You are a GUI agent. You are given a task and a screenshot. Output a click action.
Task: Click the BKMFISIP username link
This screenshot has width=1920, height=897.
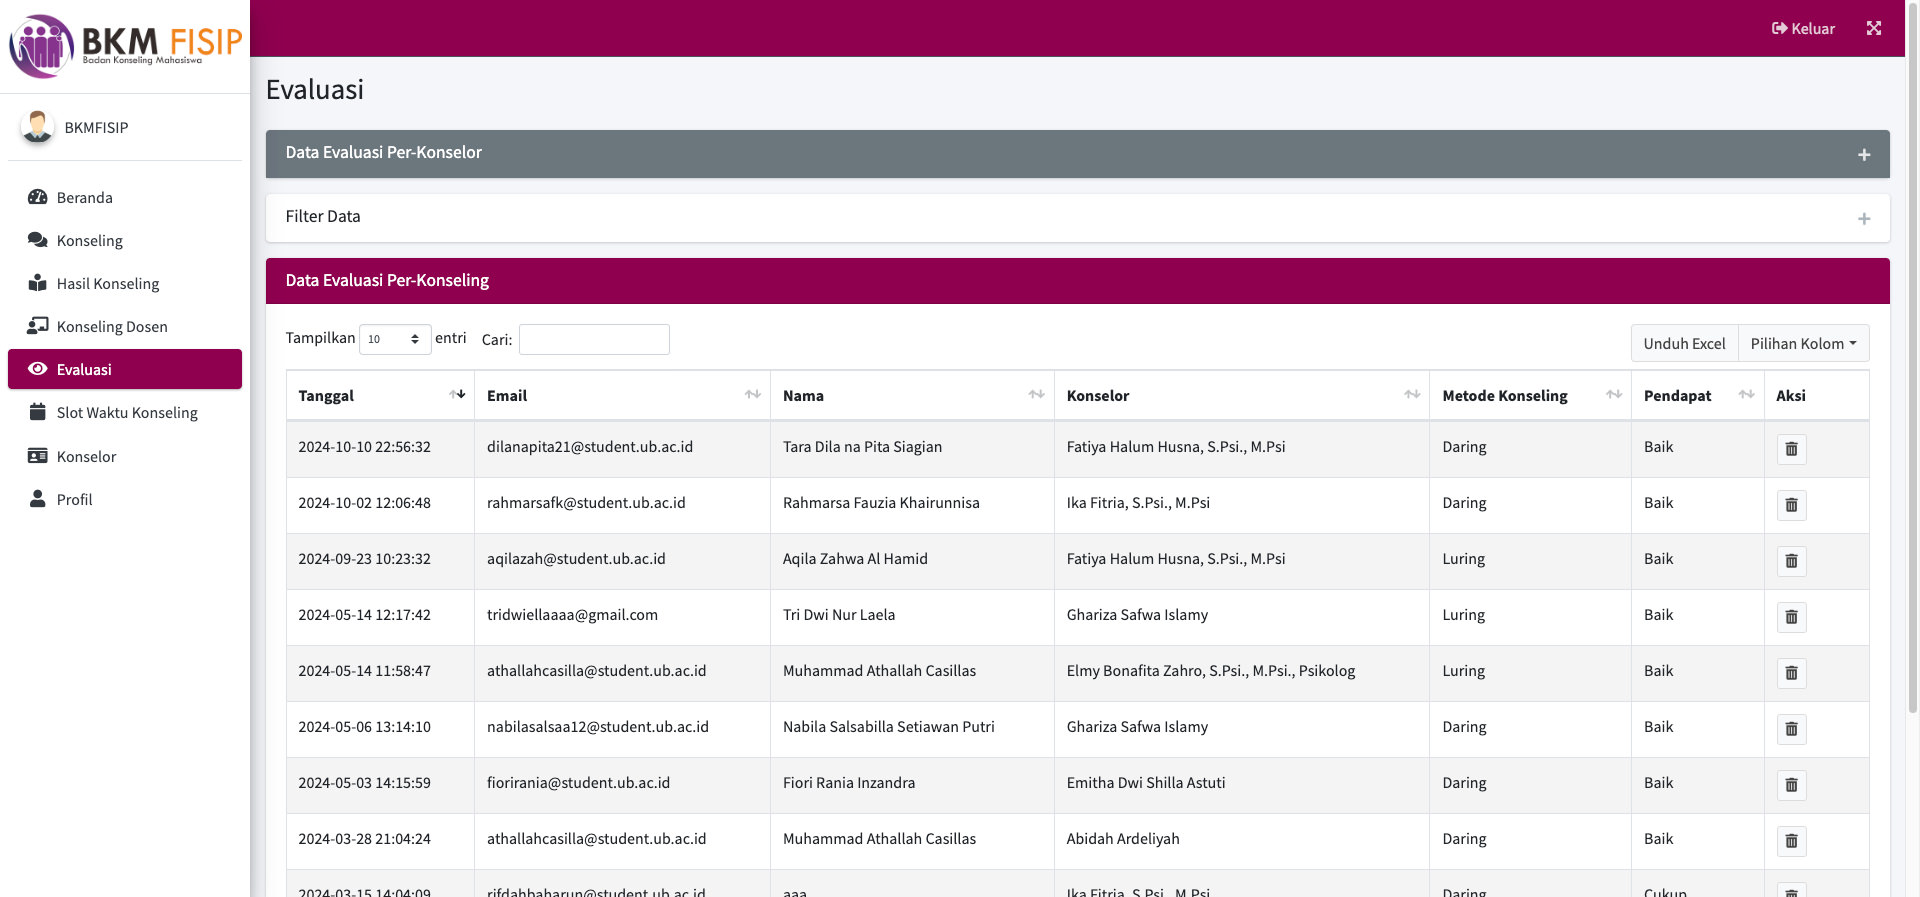[x=96, y=127]
